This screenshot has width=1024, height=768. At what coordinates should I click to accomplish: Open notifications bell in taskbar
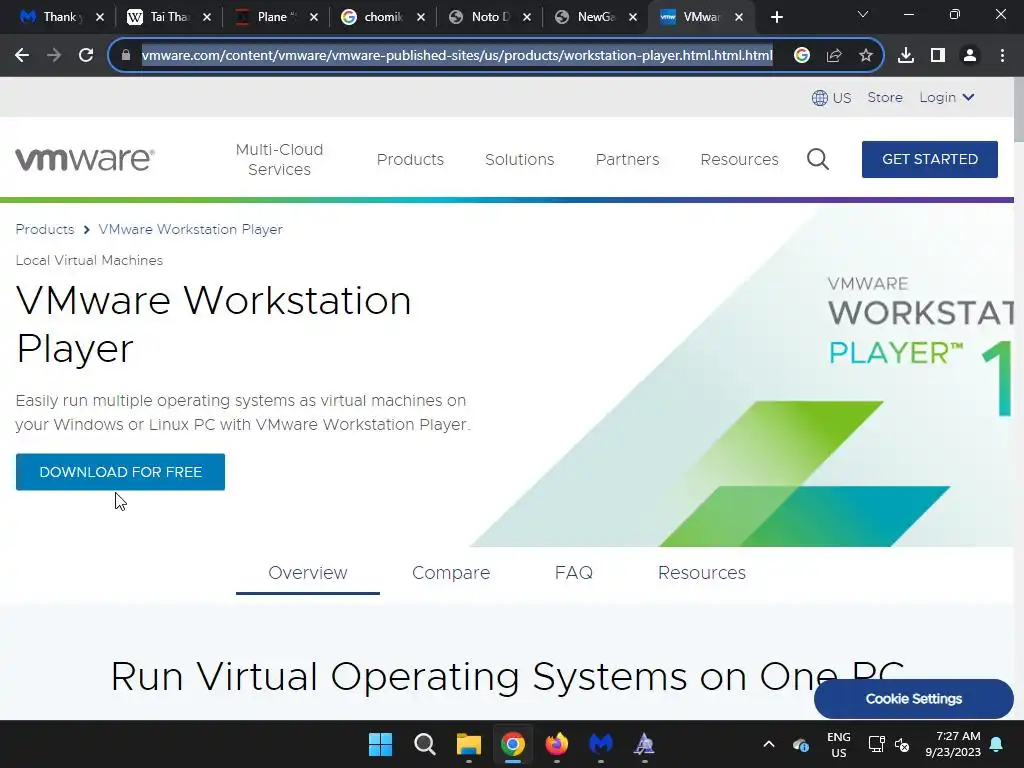[997, 744]
